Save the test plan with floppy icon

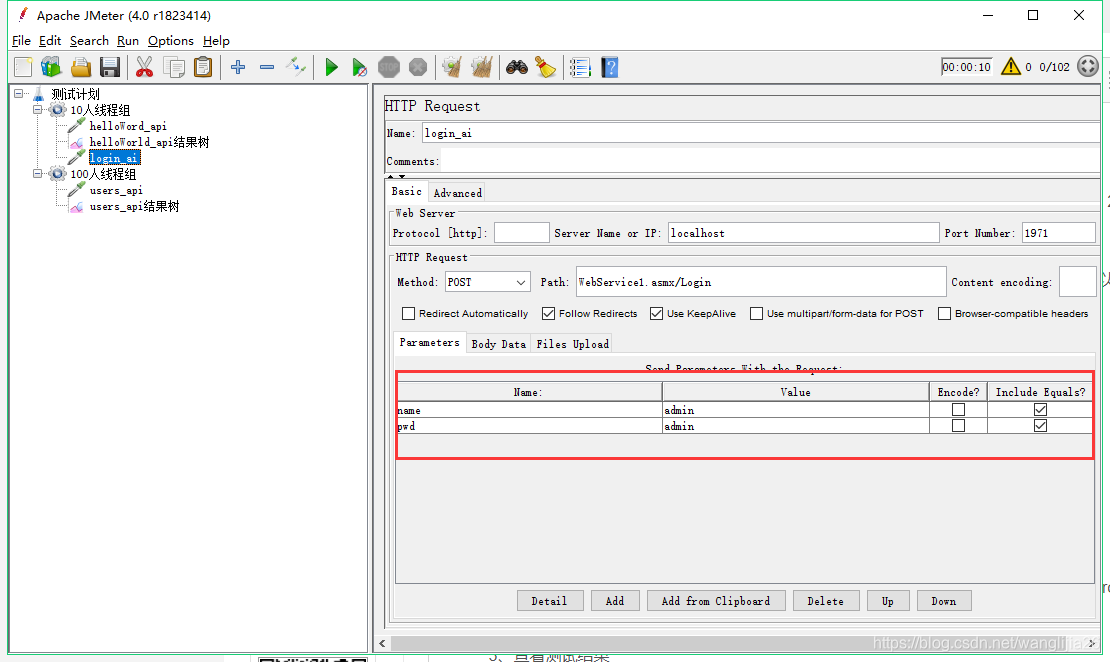[110, 67]
